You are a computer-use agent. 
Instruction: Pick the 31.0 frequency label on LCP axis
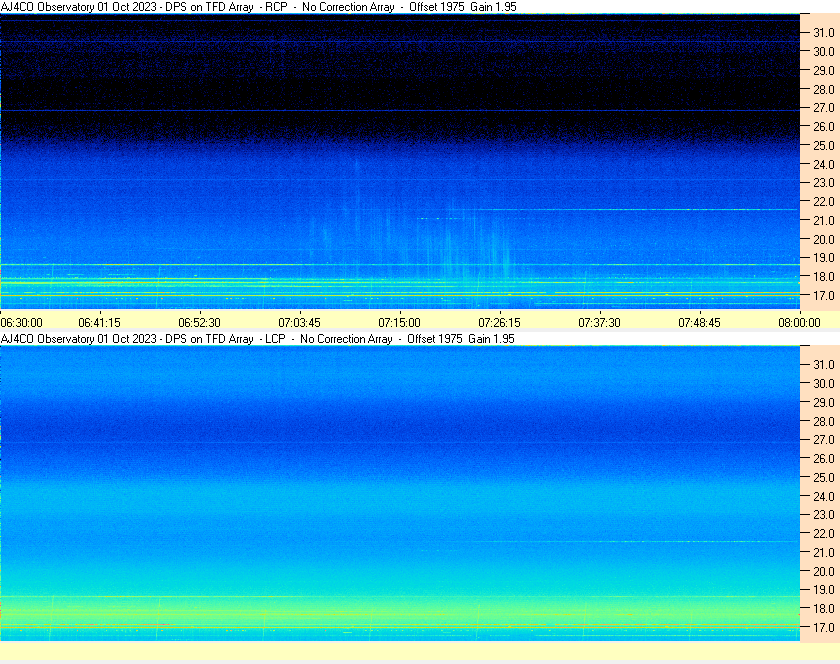pyautogui.click(x=824, y=364)
